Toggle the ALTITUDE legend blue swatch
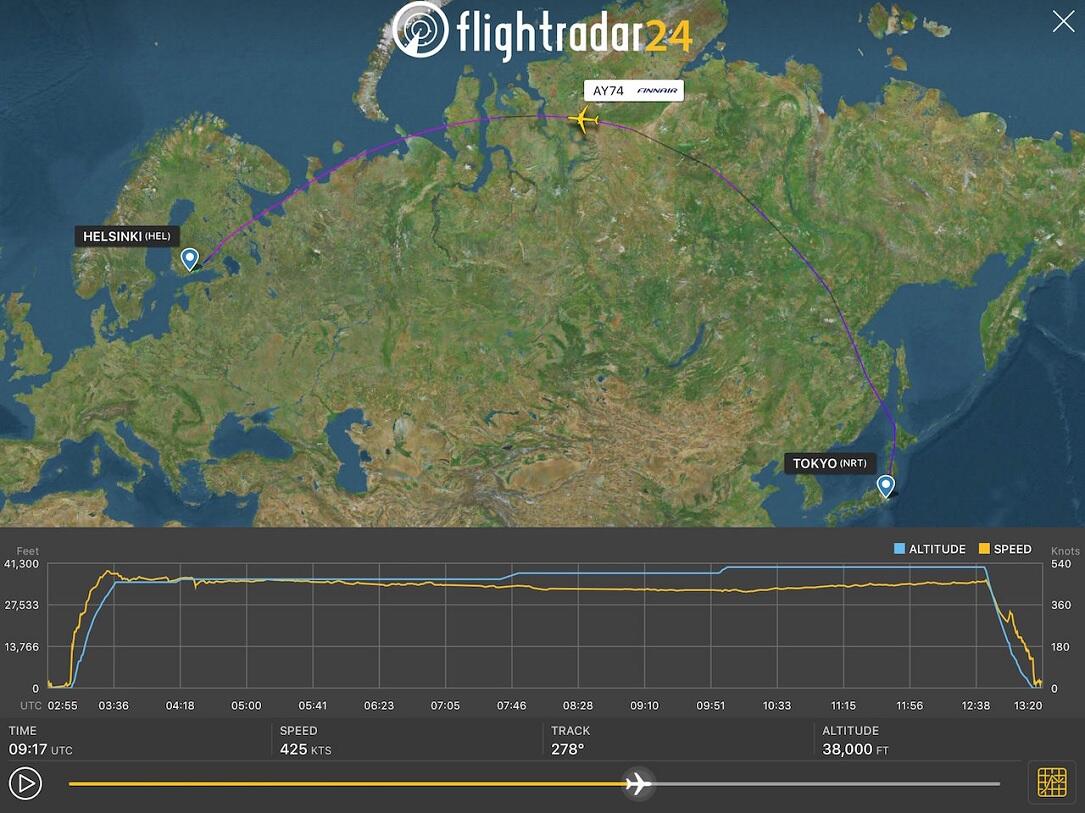1085x813 pixels. 899,549
